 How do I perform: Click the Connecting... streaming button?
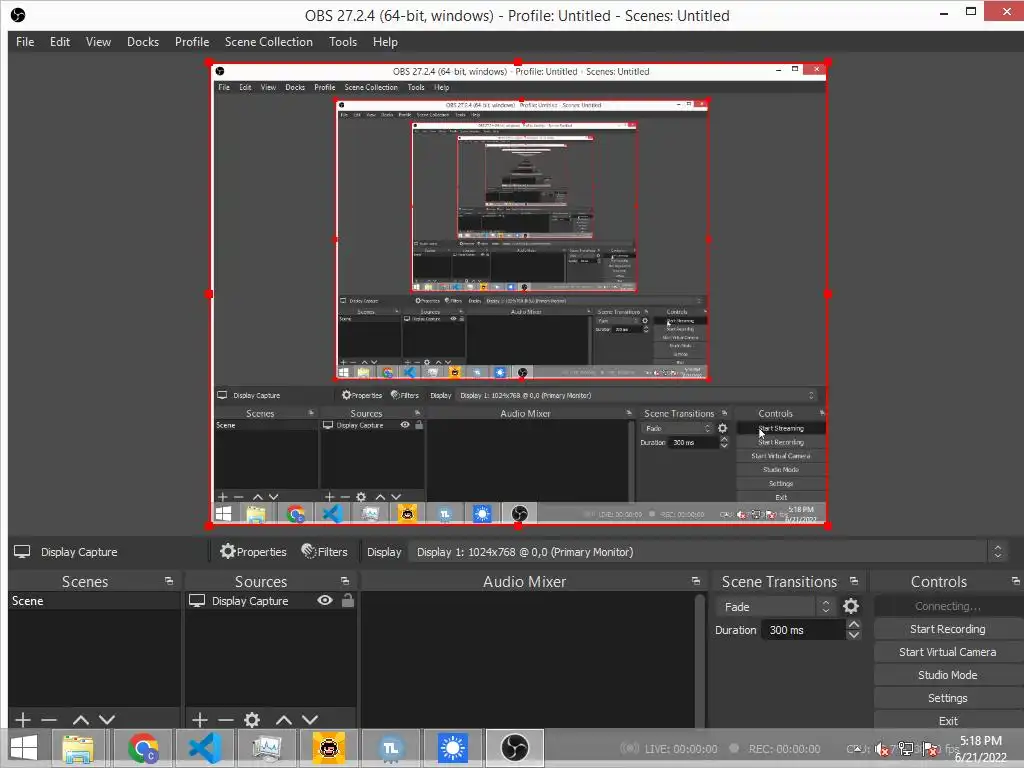point(947,606)
